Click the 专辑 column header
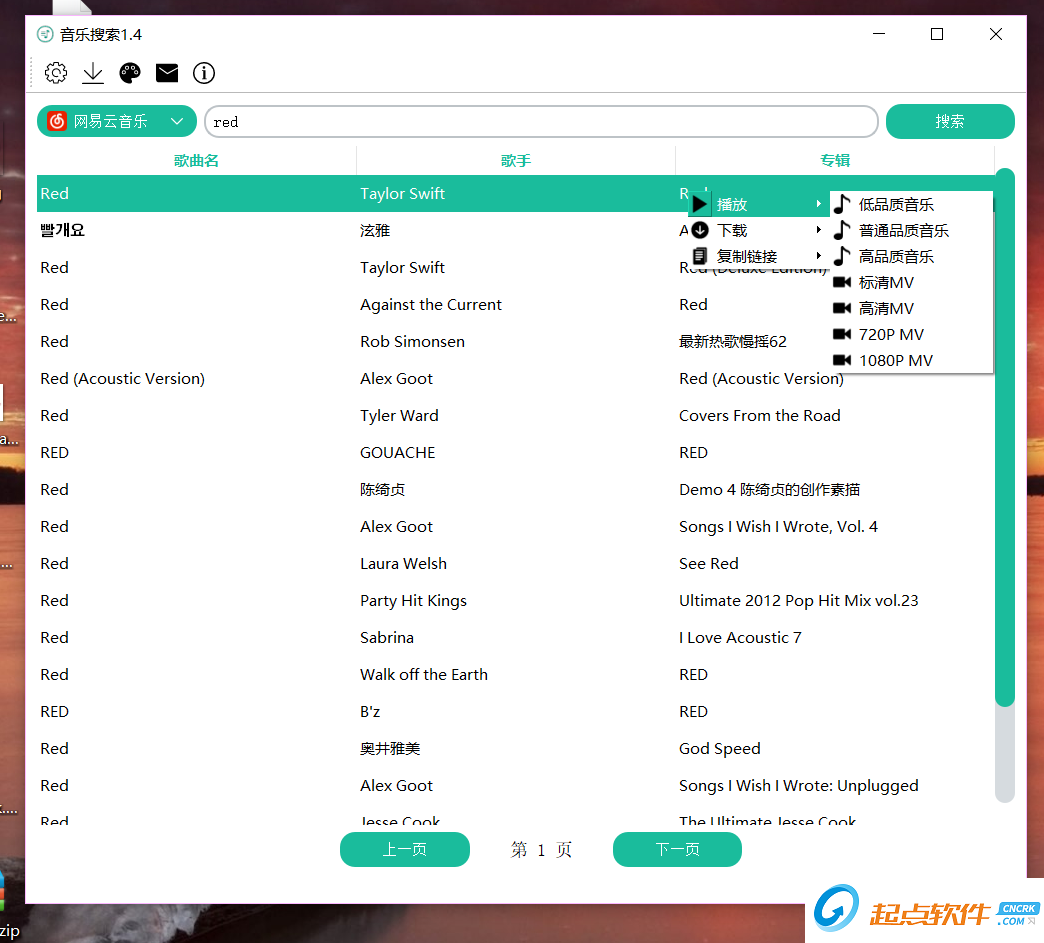The height and width of the screenshot is (943, 1044). click(x=835, y=160)
